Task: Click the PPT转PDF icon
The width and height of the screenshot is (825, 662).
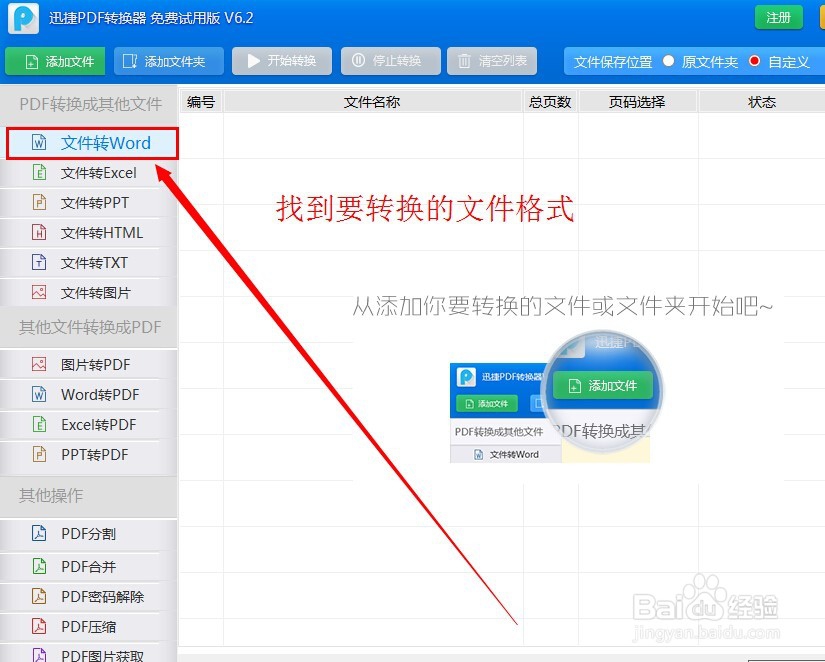Action: (x=39, y=454)
